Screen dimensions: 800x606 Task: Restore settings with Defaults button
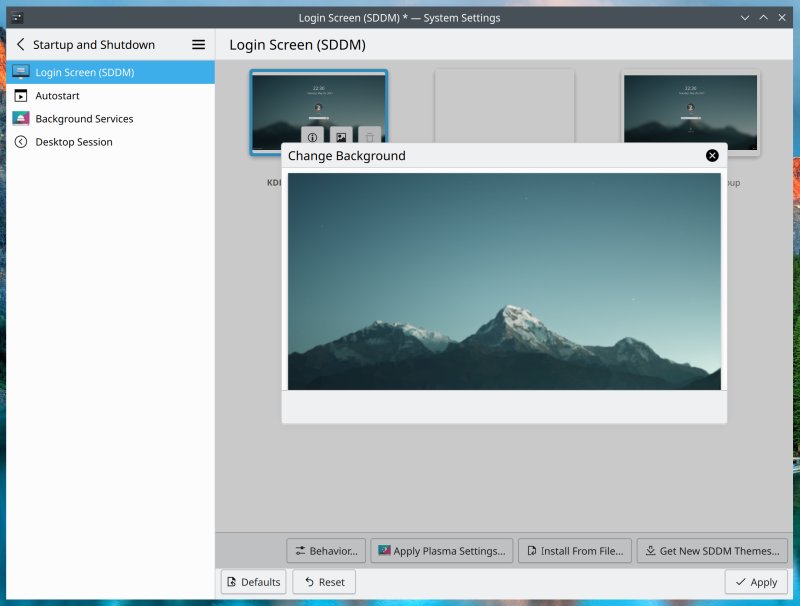pos(253,582)
